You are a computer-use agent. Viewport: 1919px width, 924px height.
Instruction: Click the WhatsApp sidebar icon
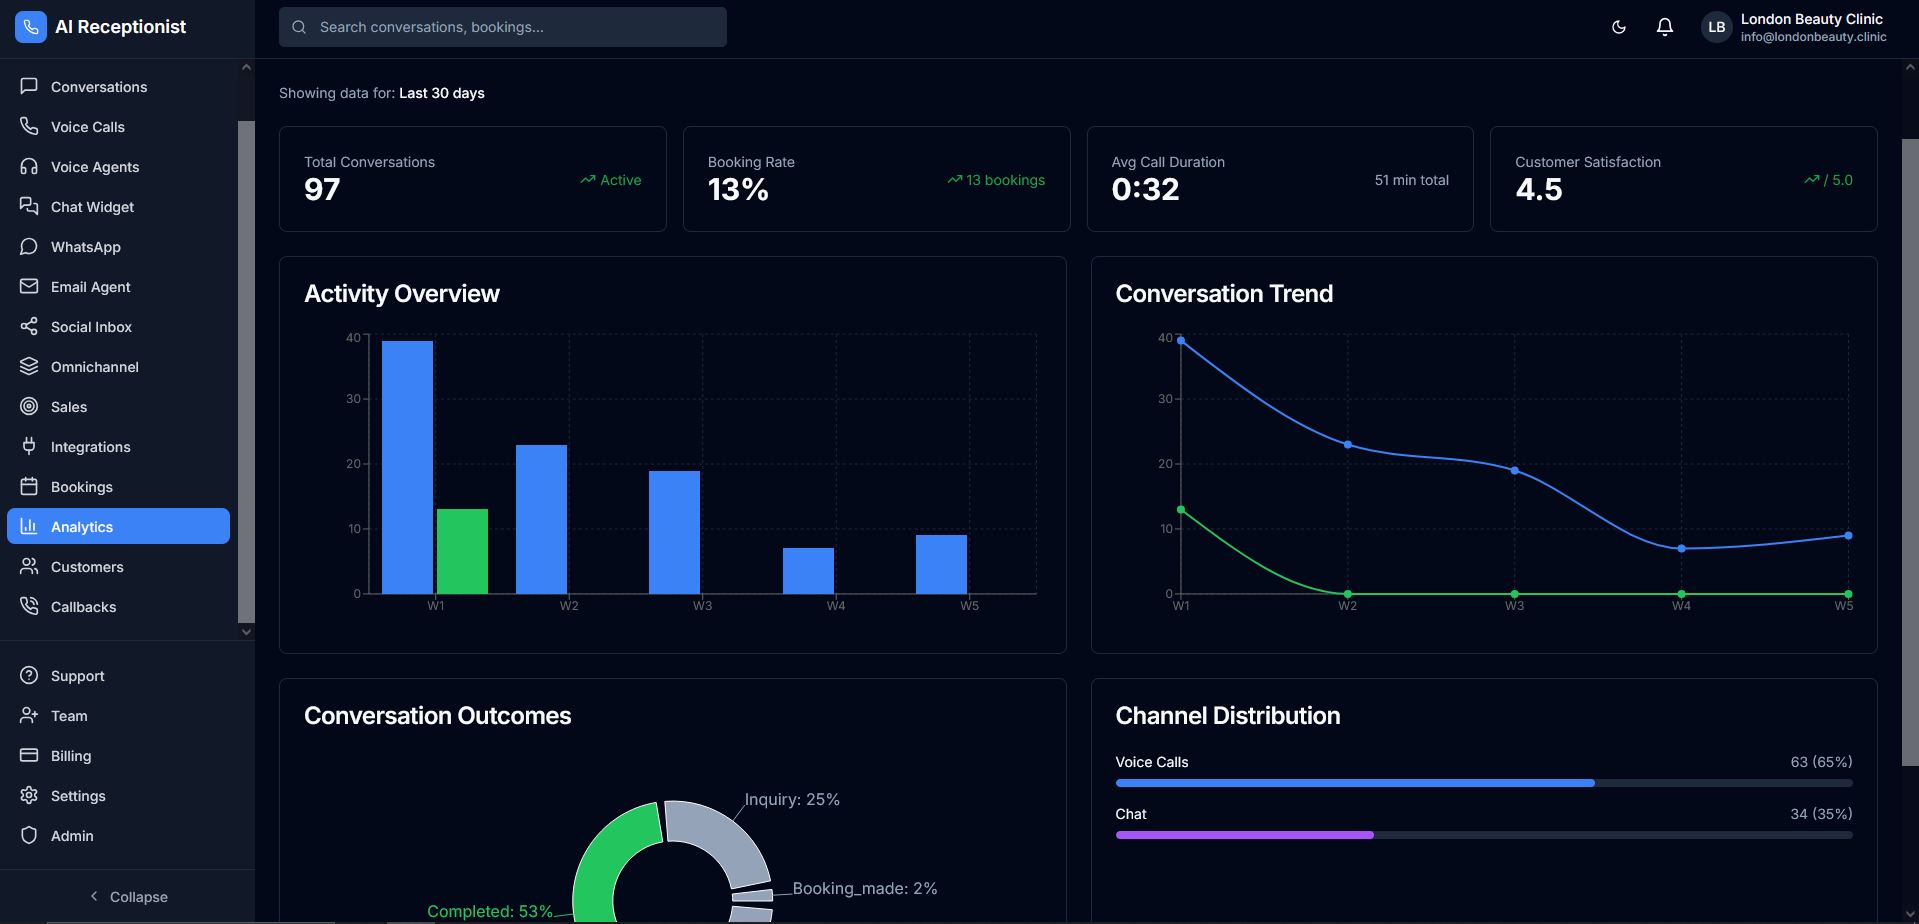pos(29,247)
